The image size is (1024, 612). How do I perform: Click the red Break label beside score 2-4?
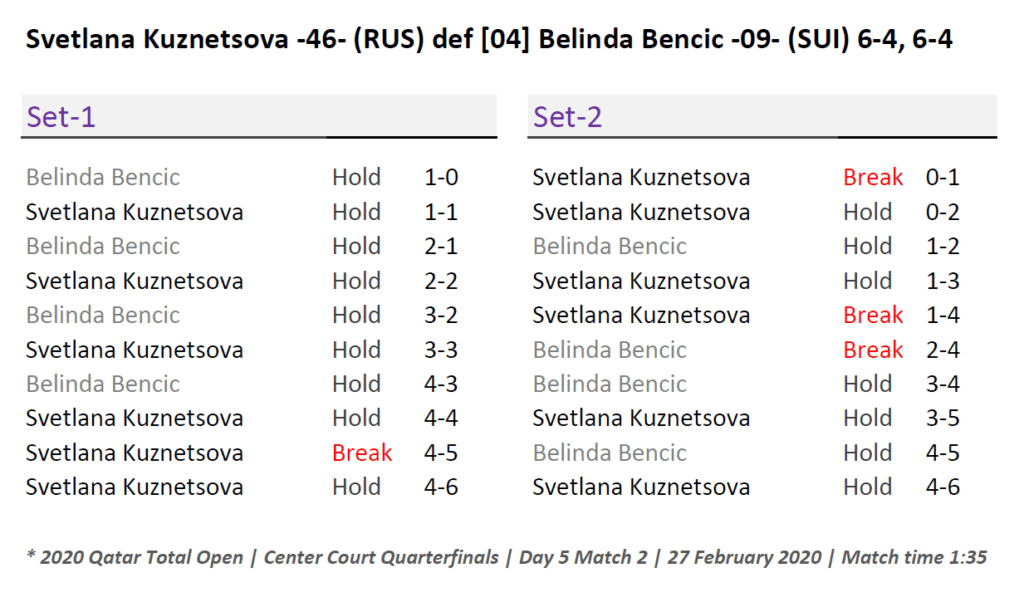coord(873,350)
